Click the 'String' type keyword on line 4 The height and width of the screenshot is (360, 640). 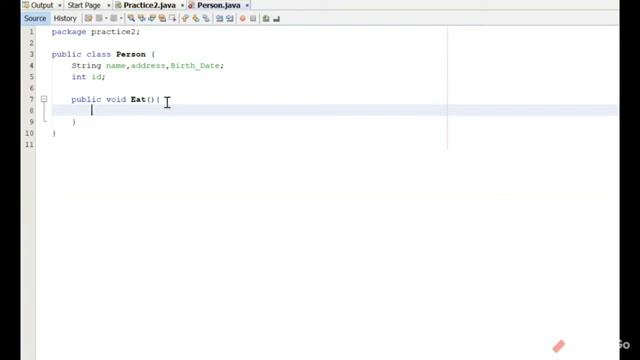[86, 66]
